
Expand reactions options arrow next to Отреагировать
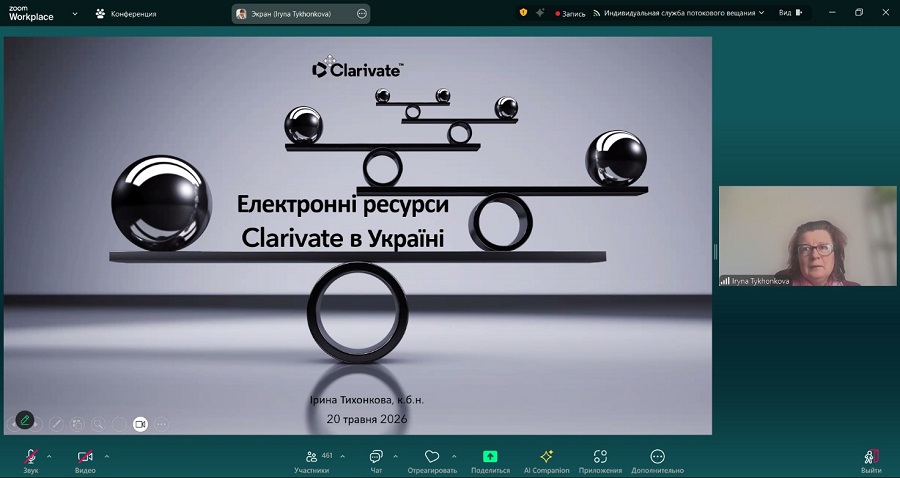point(454,457)
